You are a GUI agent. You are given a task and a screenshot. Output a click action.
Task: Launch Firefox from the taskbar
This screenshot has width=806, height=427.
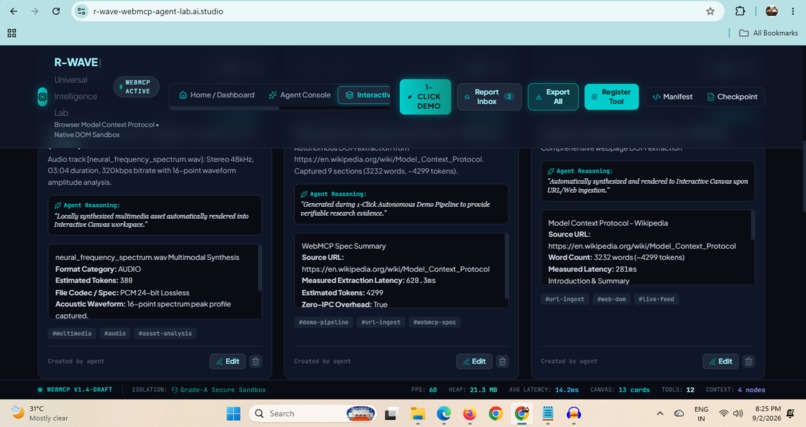pyautogui.click(x=469, y=413)
